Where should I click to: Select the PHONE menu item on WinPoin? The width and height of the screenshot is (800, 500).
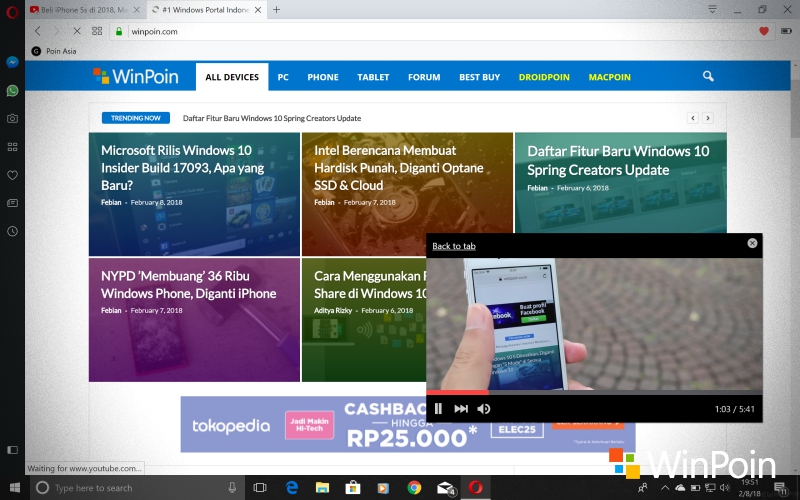pyautogui.click(x=322, y=77)
